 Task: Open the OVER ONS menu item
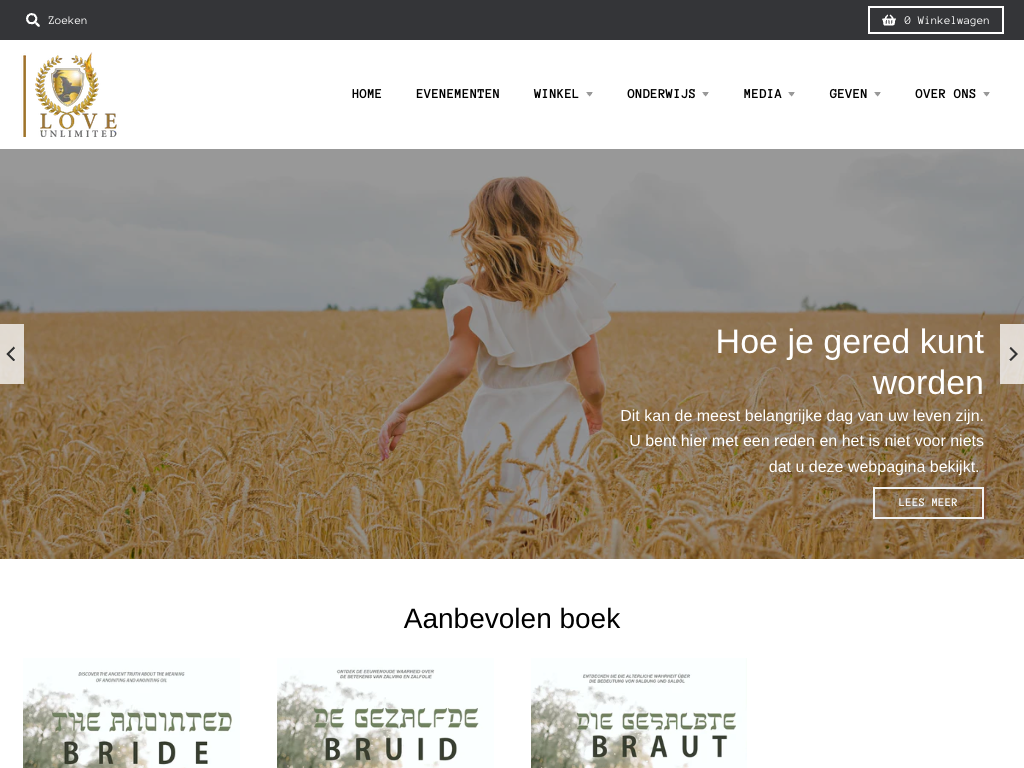(x=945, y=94)
